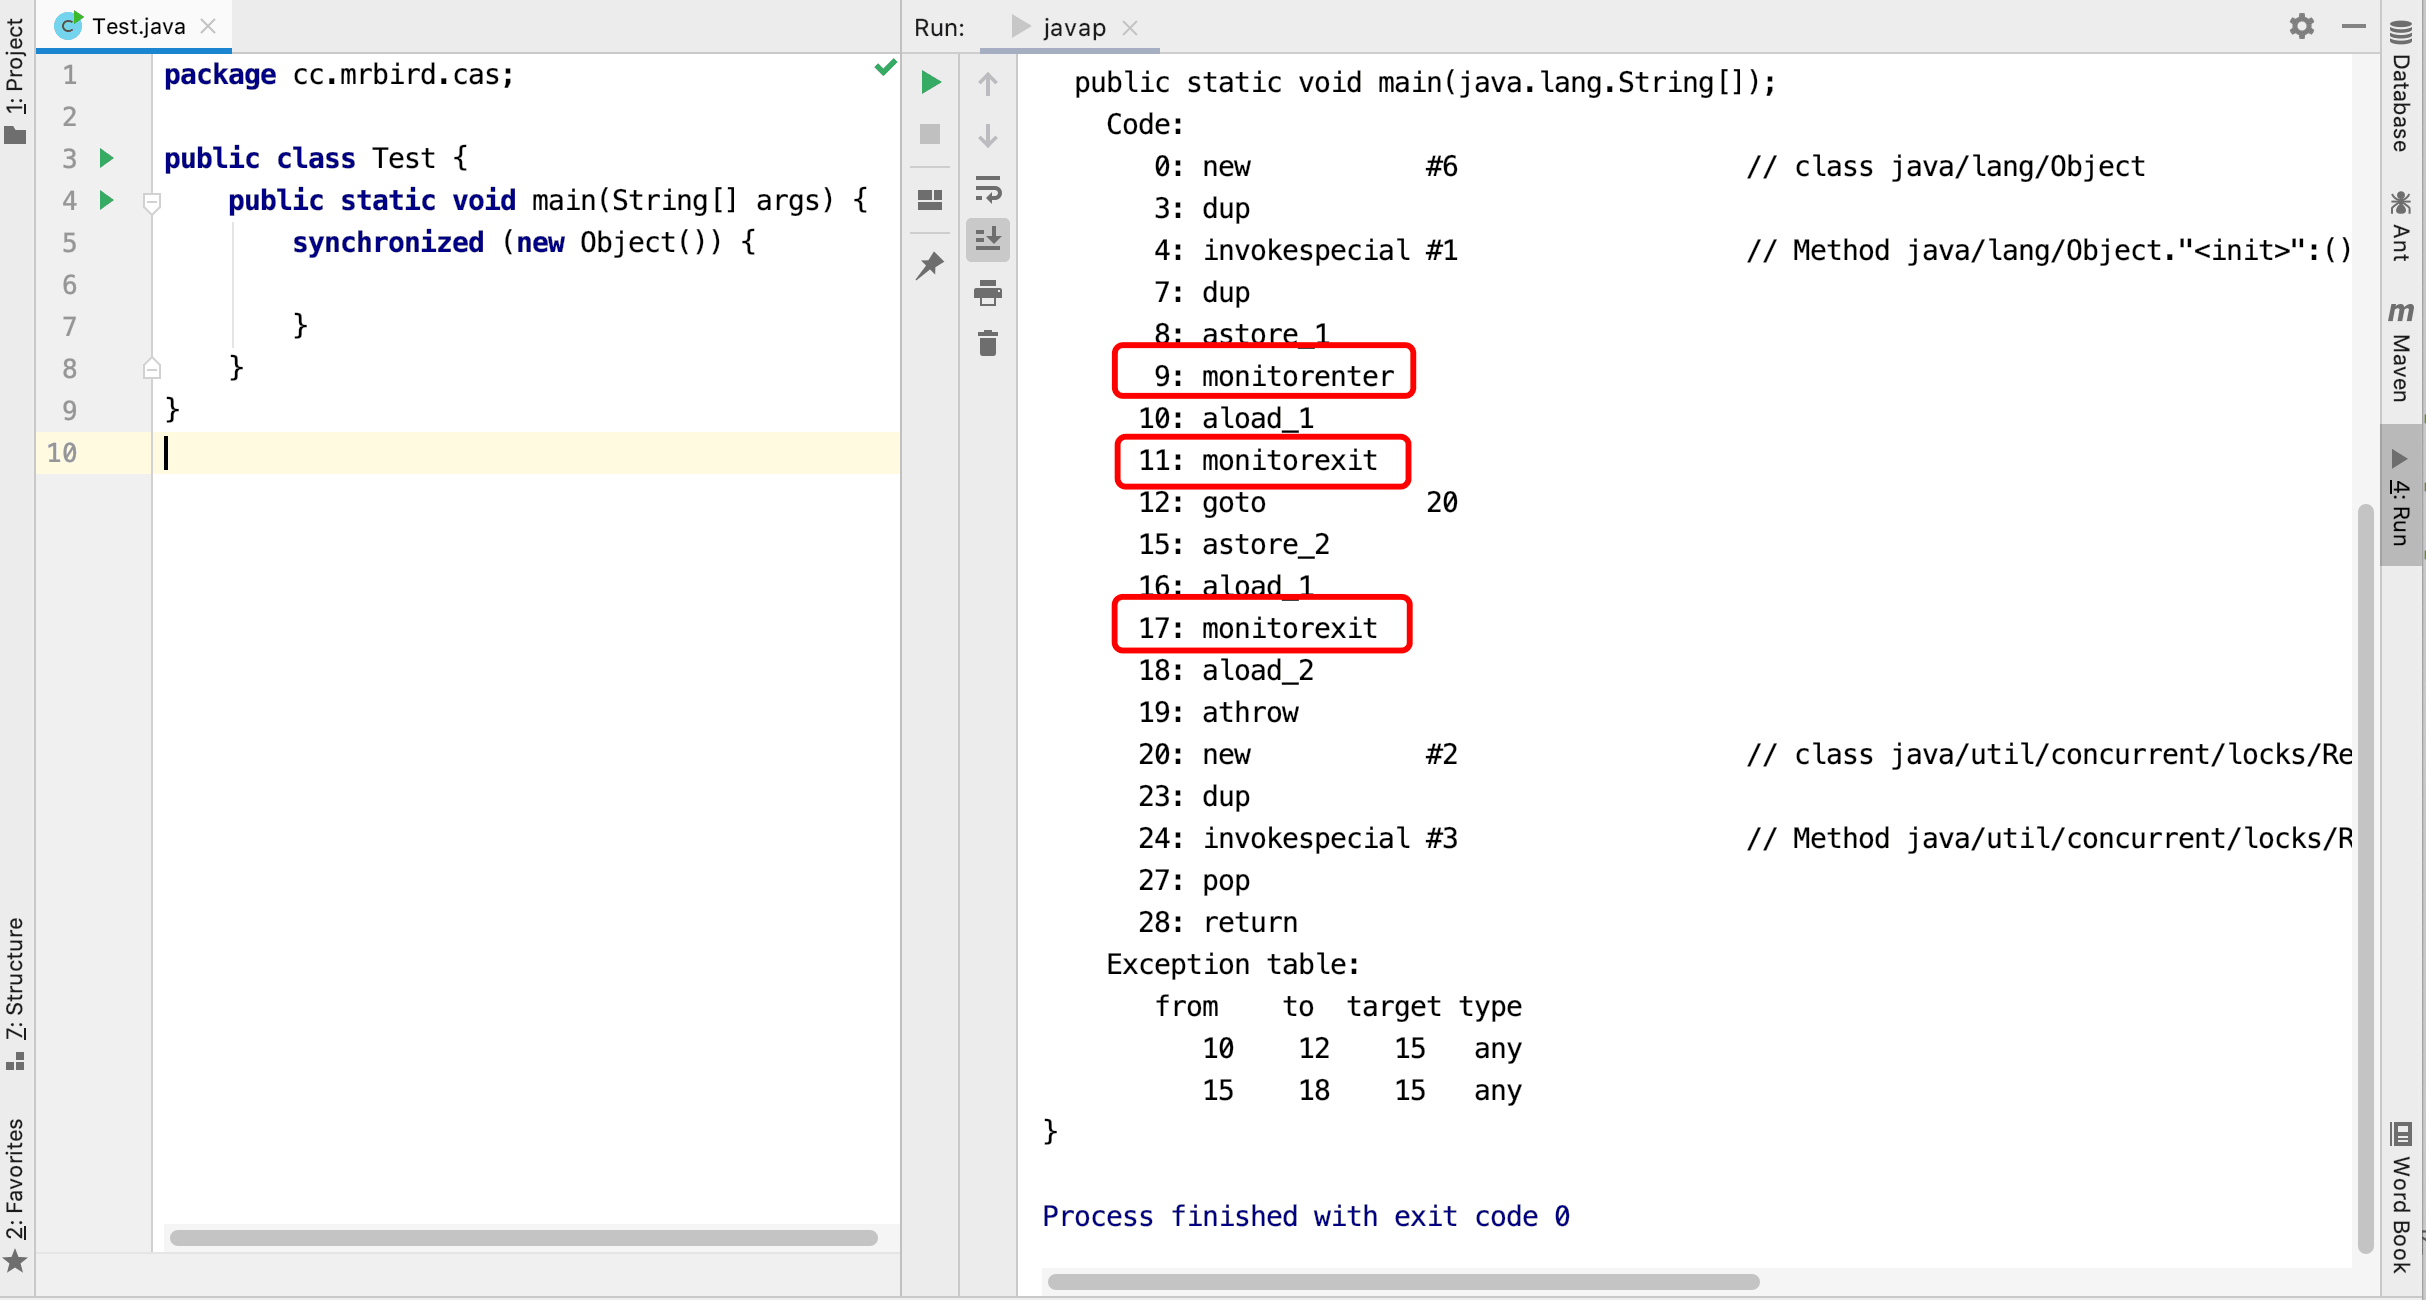The width and height of the screenshot is (2426, 1300).
Task: Click '19: athrow' in bytecode output
Action: coord(1218,712)
